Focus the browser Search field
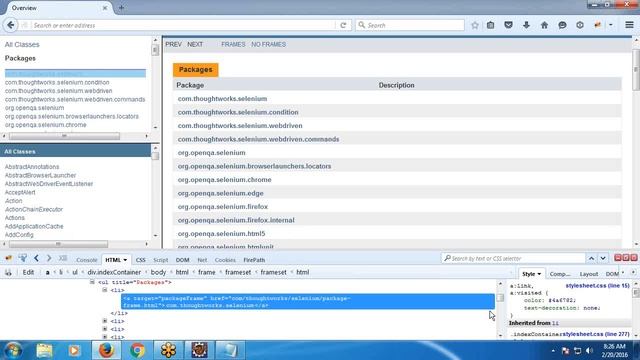This screenshot has width=640, height=360. pyautogui.click(x=410, y=25)
